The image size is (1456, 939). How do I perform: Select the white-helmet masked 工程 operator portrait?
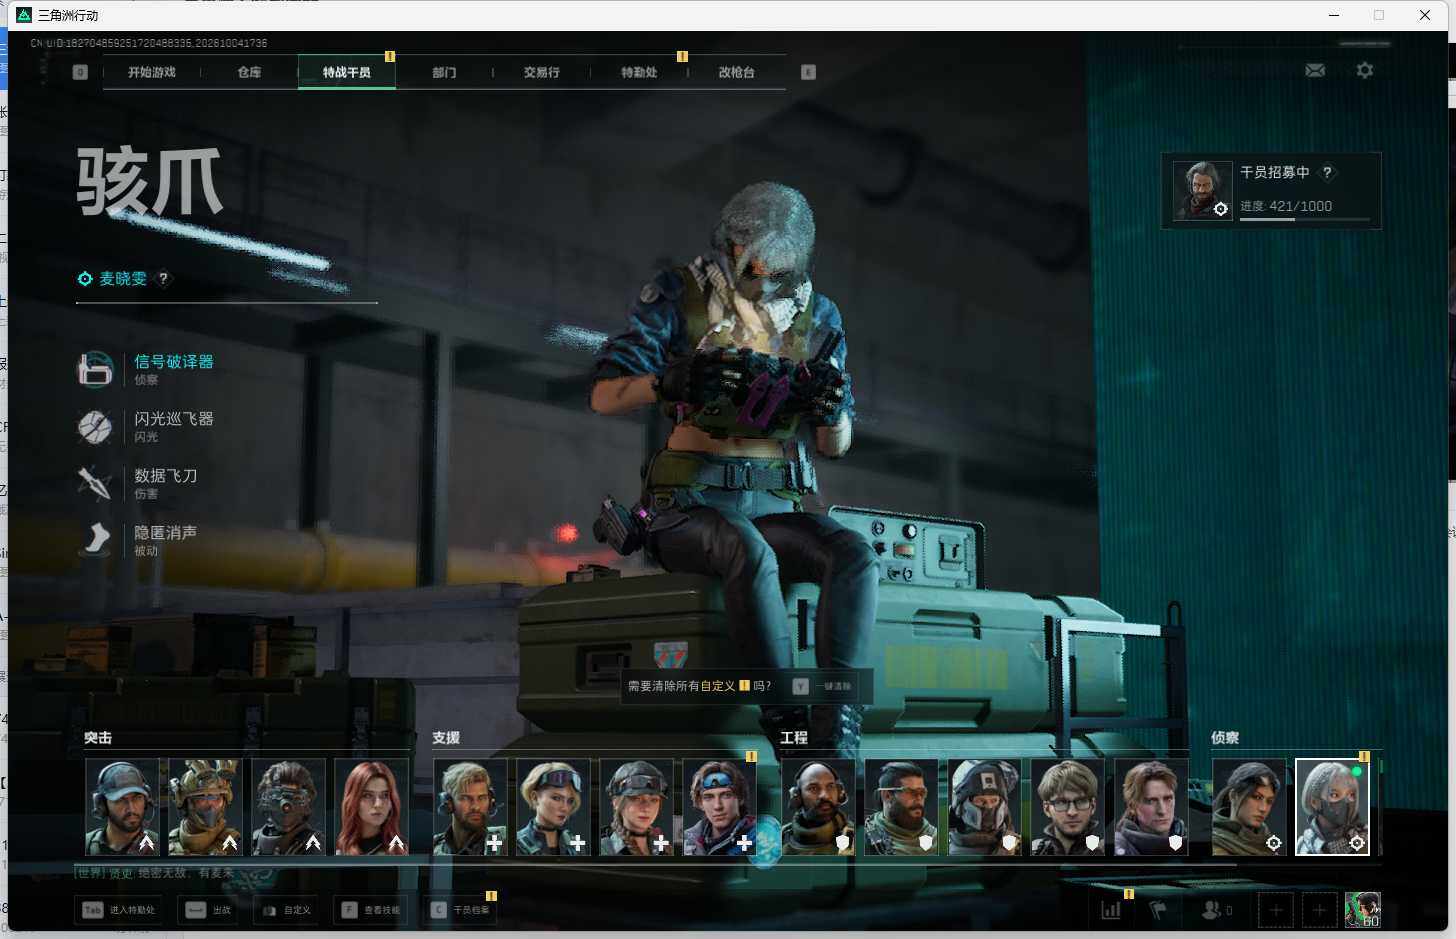[x=984, y=807]
